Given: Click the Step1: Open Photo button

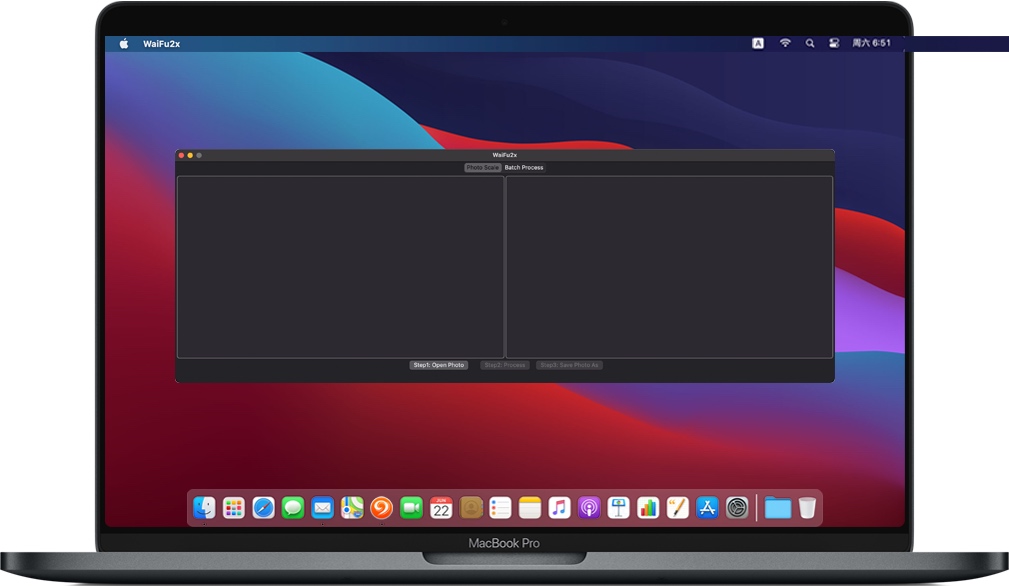Looking at the screenshot, I should (437, 365).
